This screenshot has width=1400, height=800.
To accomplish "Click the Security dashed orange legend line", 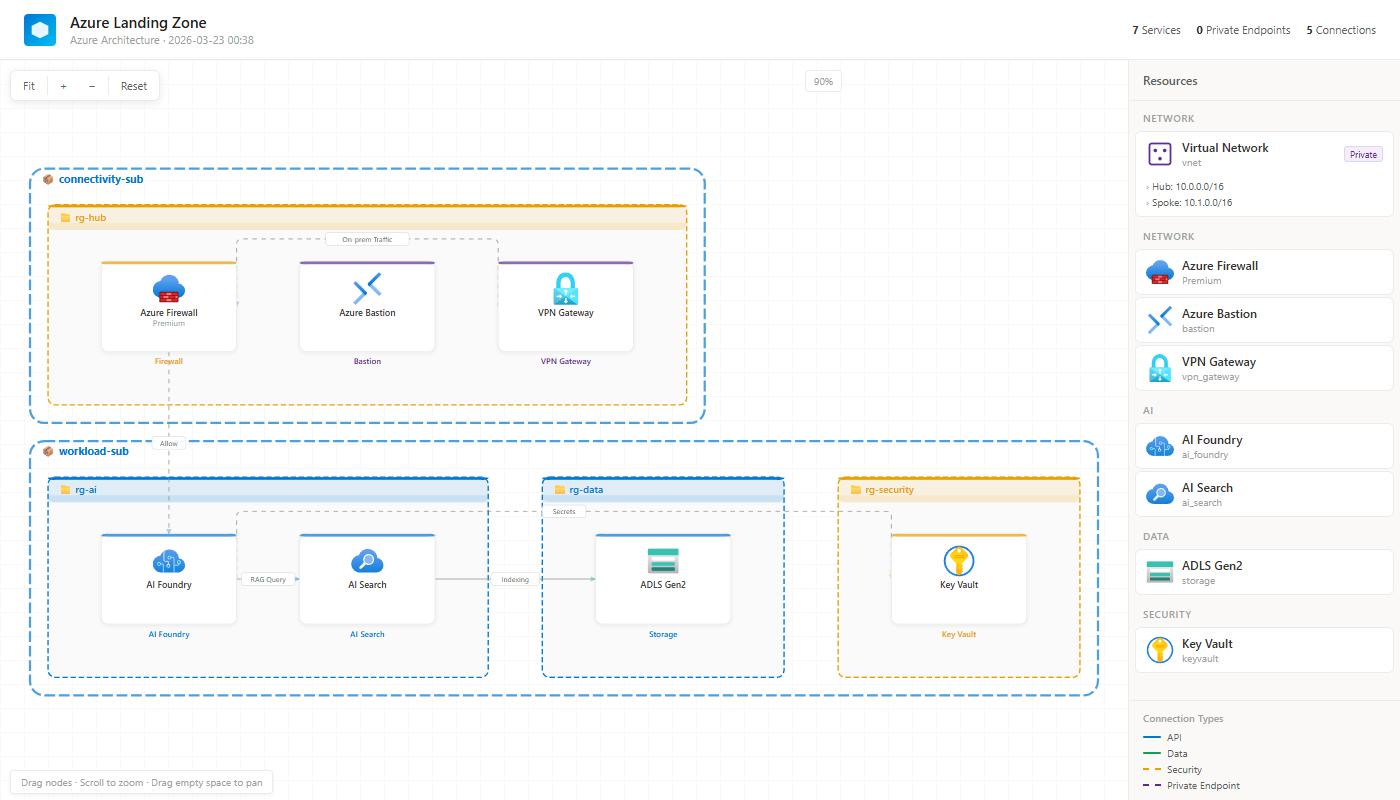I will 1151,770.
